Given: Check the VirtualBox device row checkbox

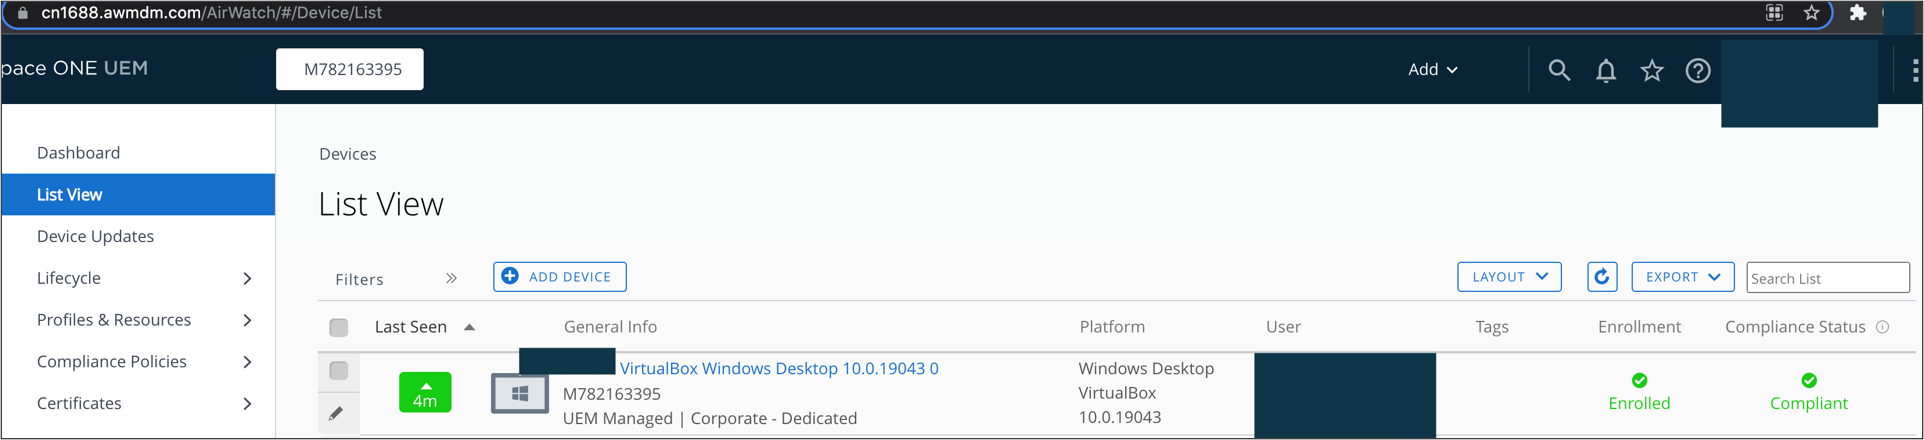Looking at the screenshot, I should point(339,371).
